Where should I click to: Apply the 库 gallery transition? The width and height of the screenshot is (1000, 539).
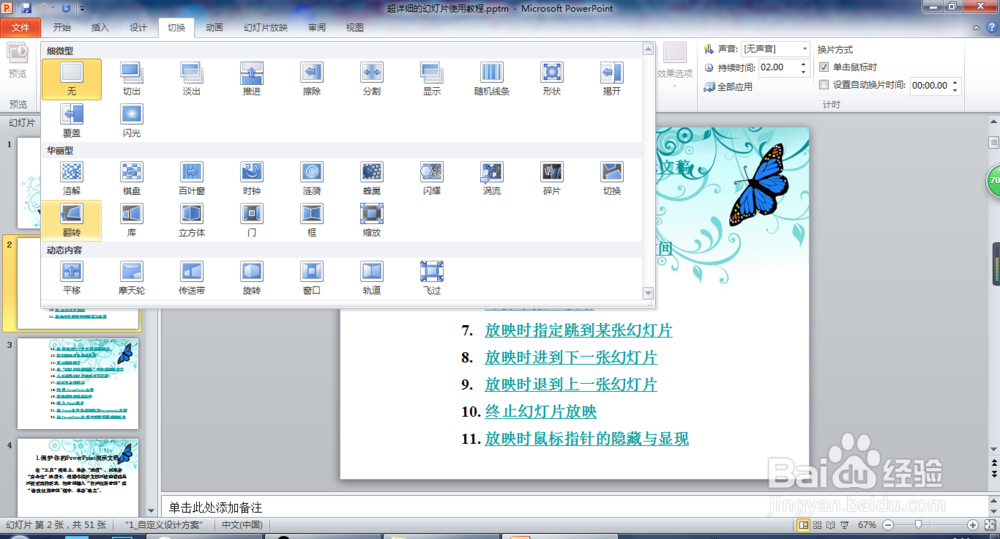(x=131, y=220)
